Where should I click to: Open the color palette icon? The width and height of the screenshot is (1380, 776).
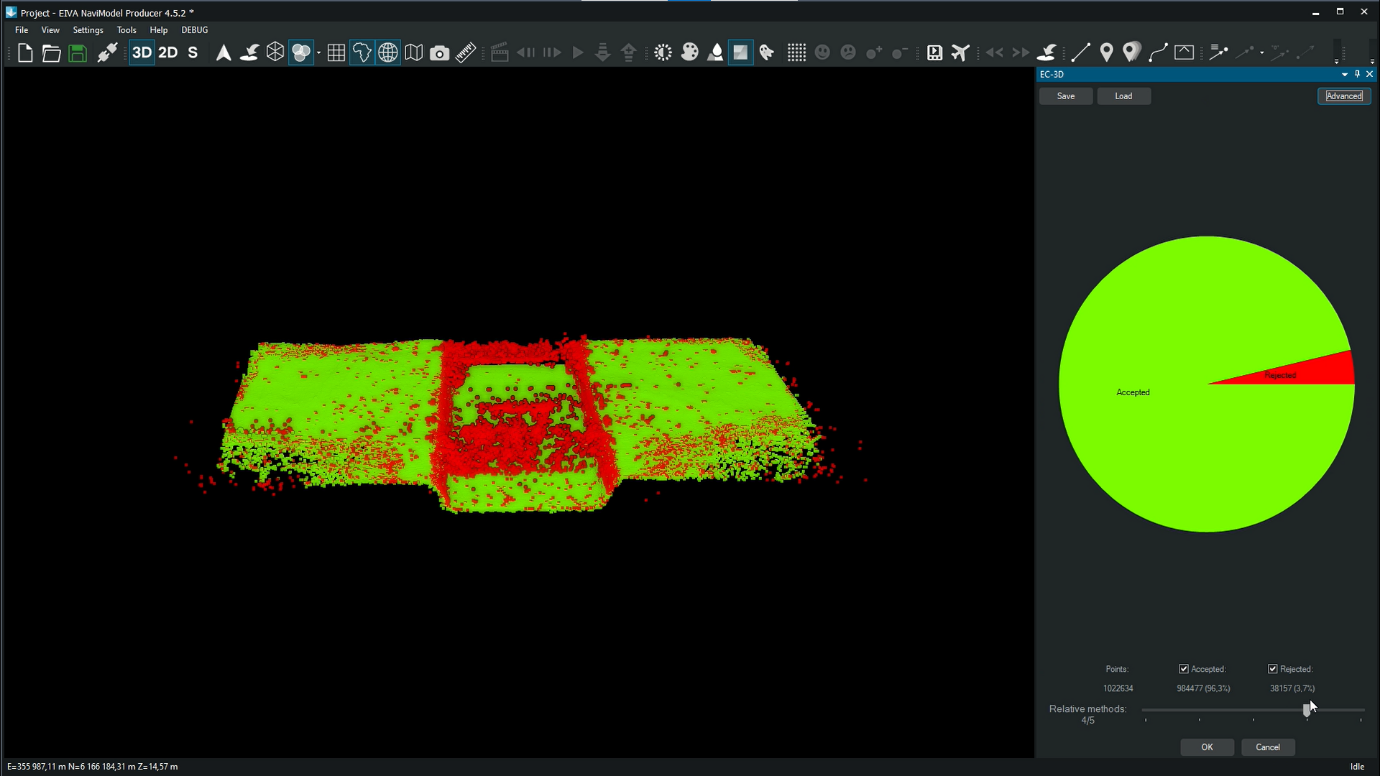[x=690, y=53]
